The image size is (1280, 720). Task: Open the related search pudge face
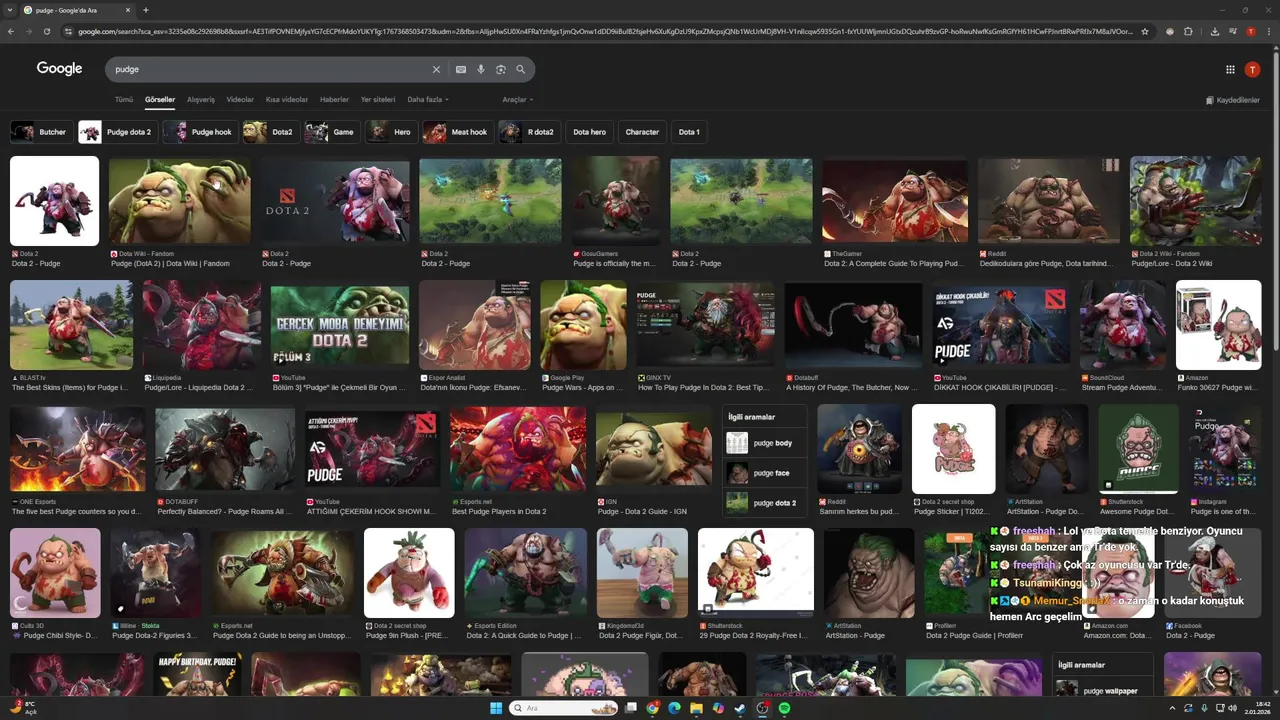click(x=764, y=473)
